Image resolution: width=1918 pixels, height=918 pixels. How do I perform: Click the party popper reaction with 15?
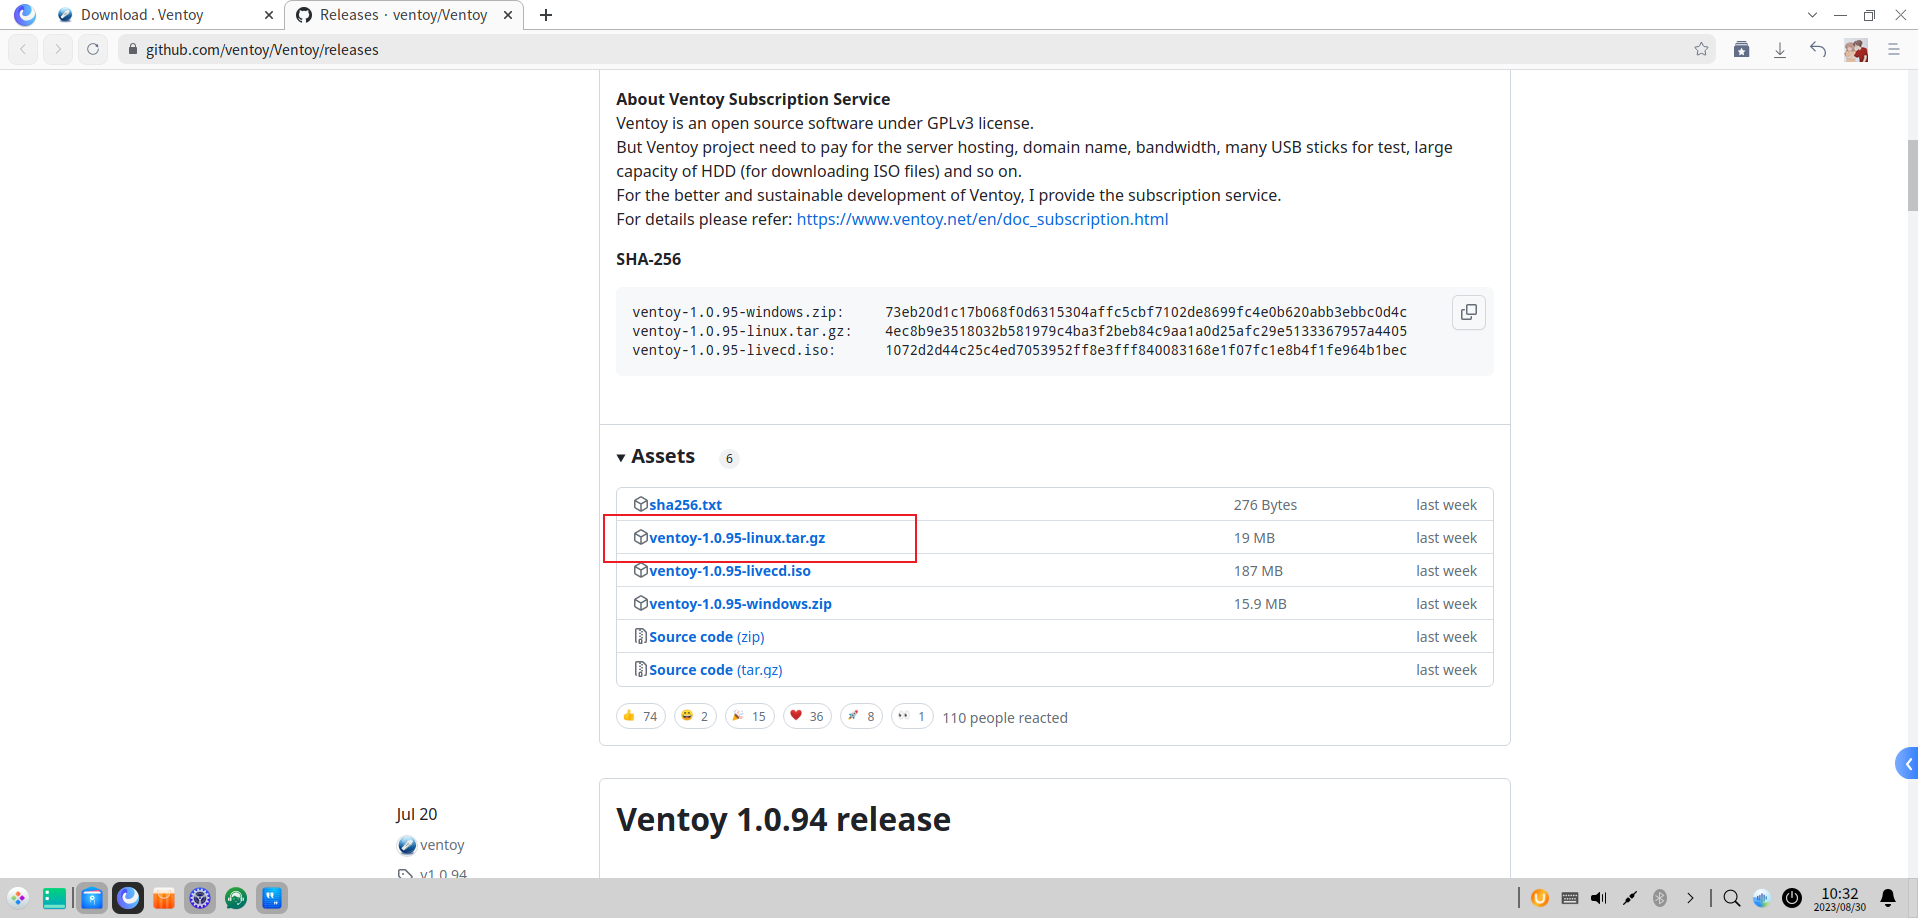(x=749, y=716)
